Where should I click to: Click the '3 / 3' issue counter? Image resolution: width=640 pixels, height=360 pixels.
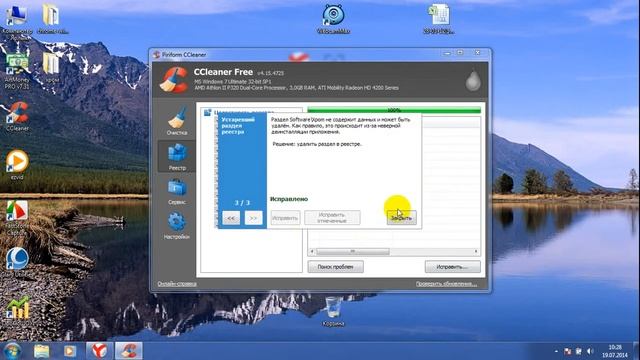(242, 202)
